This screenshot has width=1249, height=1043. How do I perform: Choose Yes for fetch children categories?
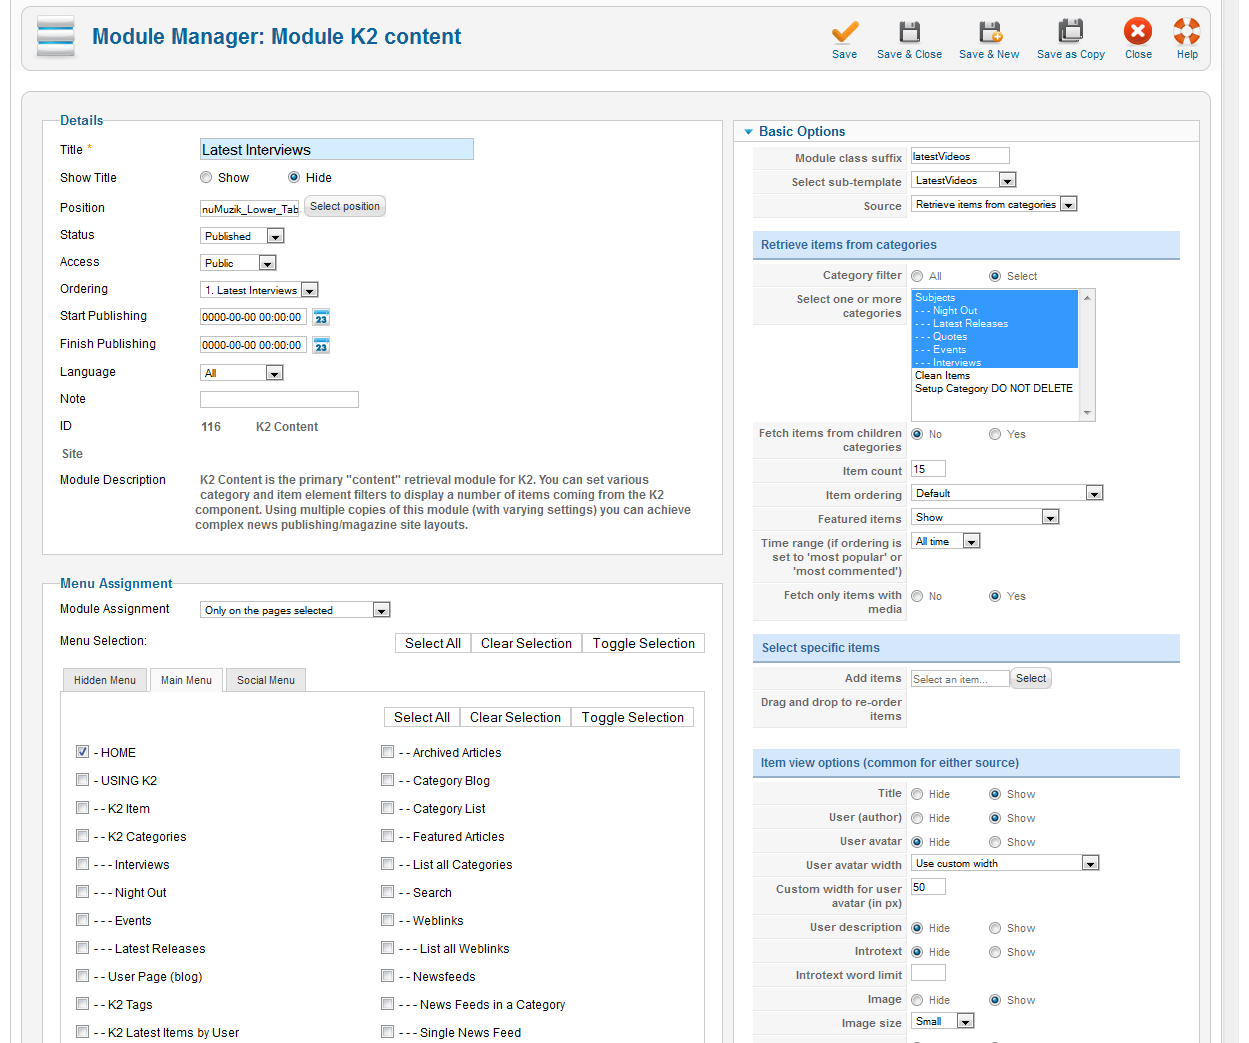tap(995, 434)
